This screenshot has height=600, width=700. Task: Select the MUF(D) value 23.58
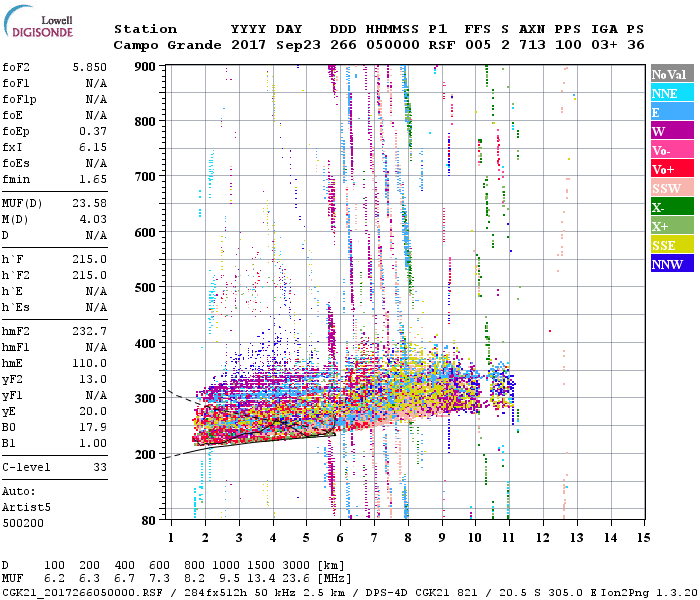point(89,204)
